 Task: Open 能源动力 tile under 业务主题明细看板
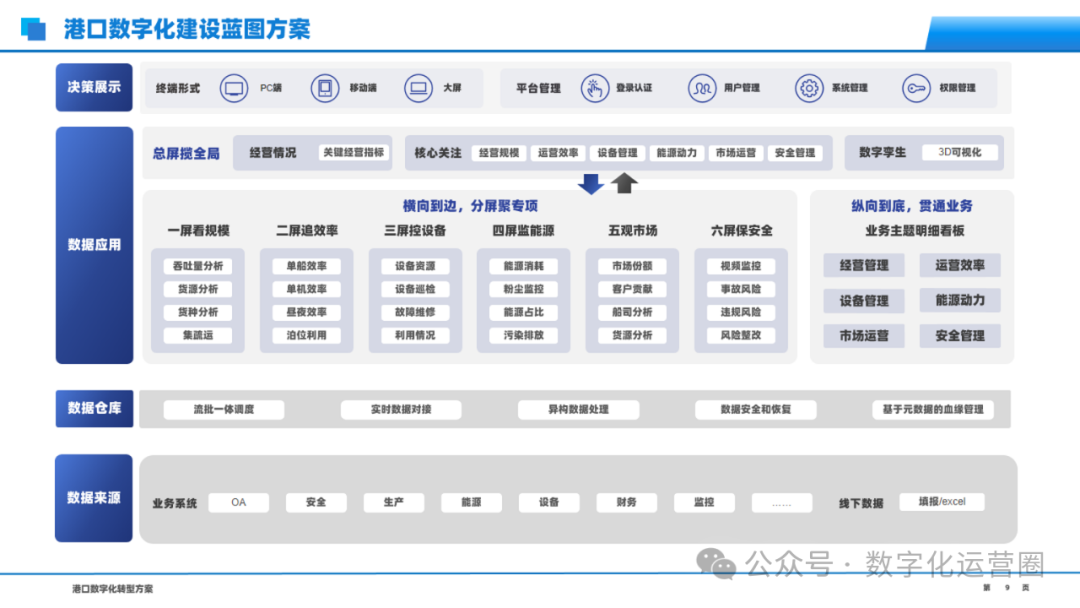coord(960,300)
